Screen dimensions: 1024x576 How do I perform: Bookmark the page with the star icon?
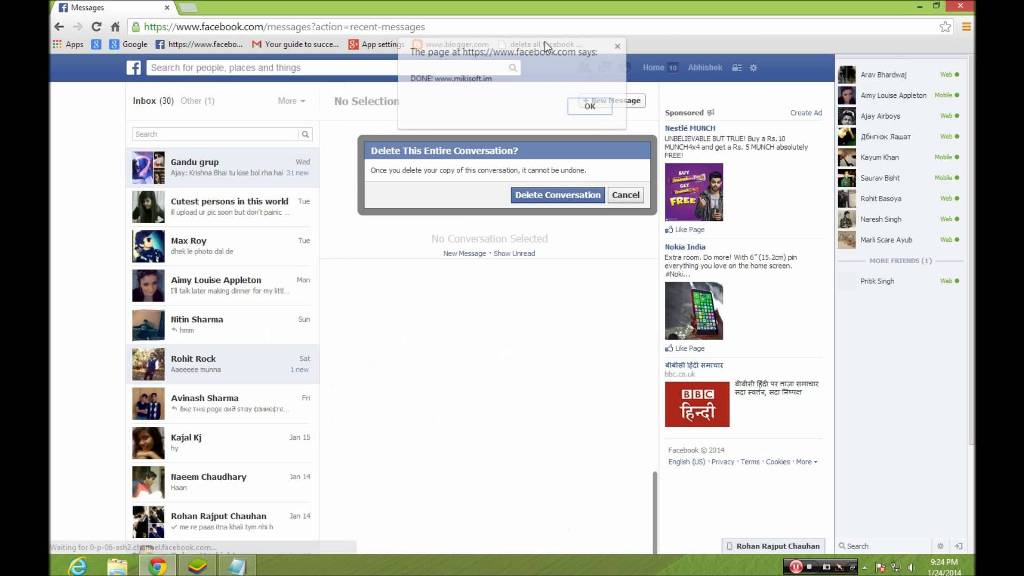click(x=945, y=27)
